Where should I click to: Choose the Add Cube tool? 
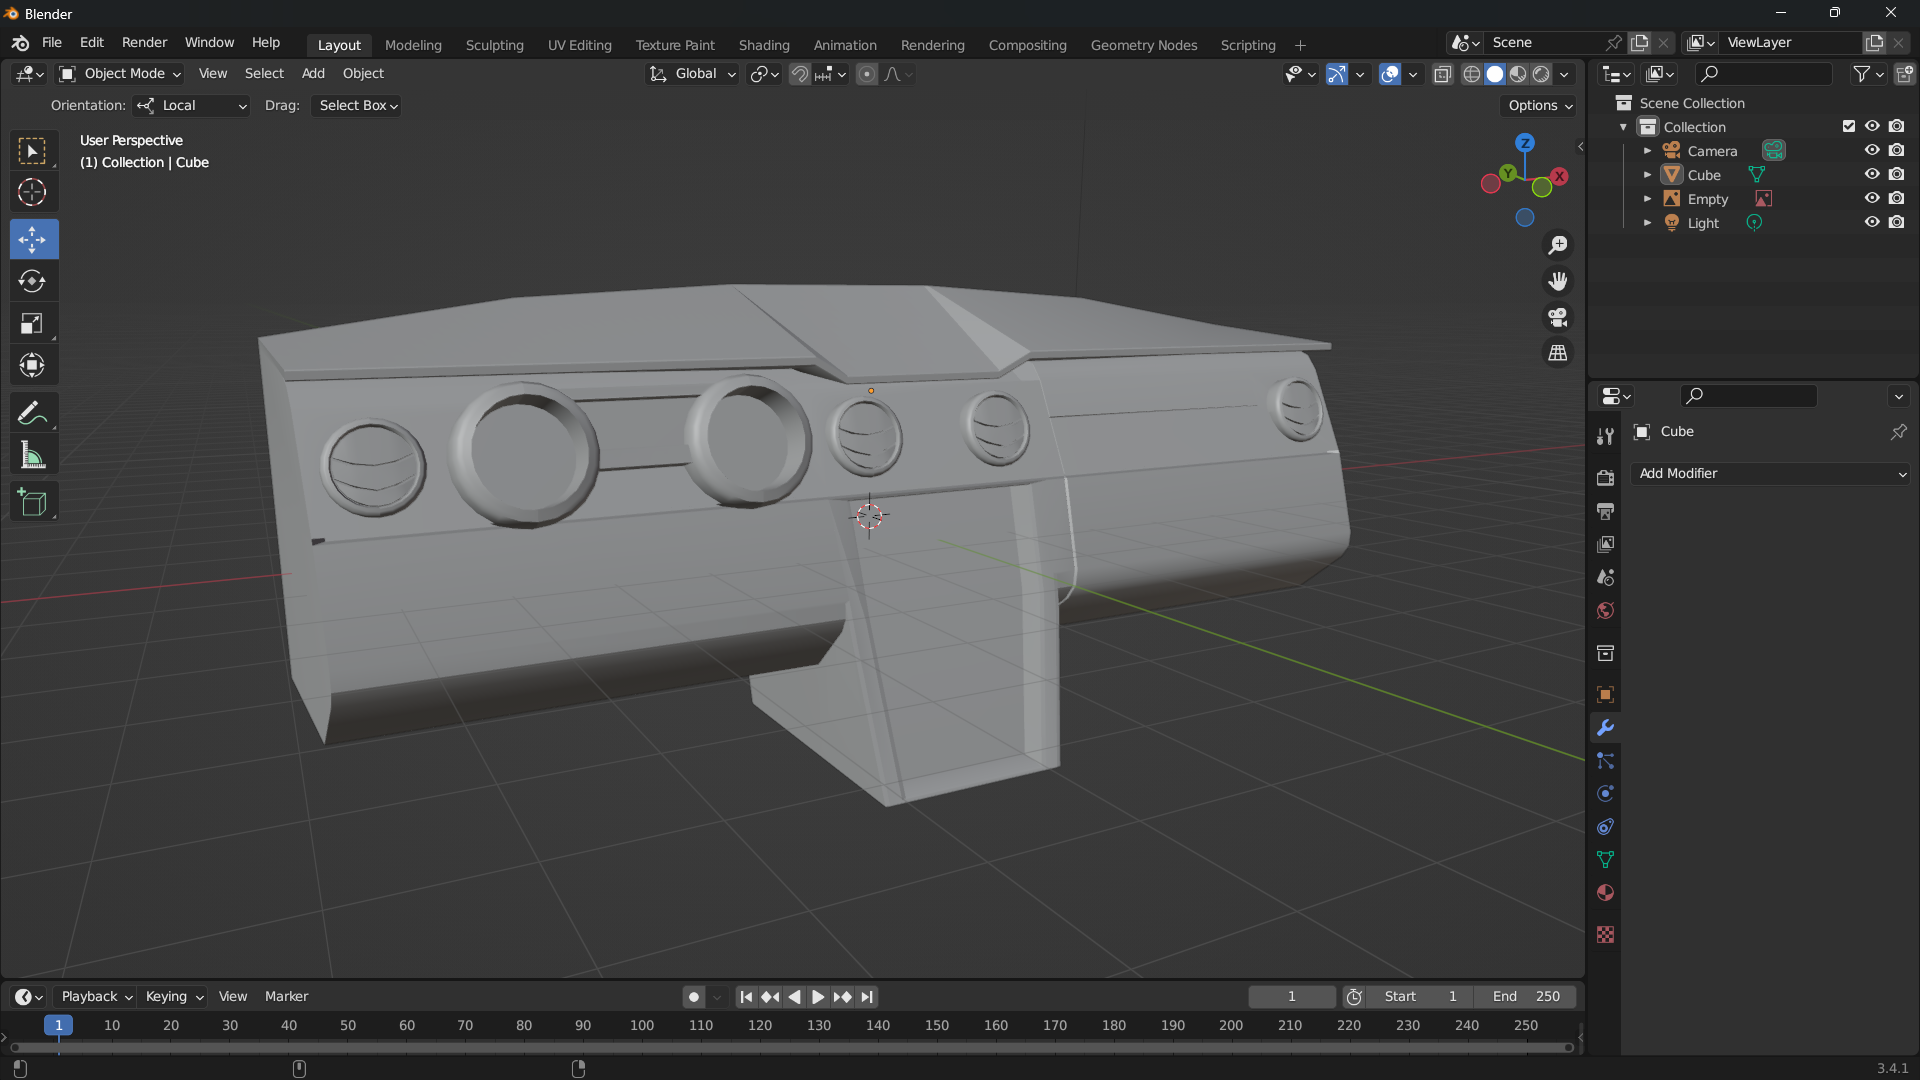click(x=32, y=502)
